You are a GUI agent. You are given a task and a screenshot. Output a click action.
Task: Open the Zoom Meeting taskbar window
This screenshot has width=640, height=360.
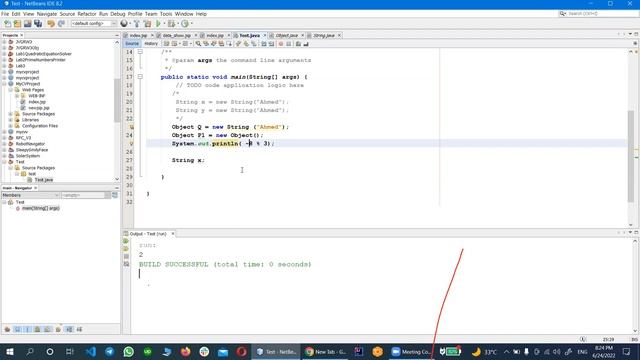411,351
